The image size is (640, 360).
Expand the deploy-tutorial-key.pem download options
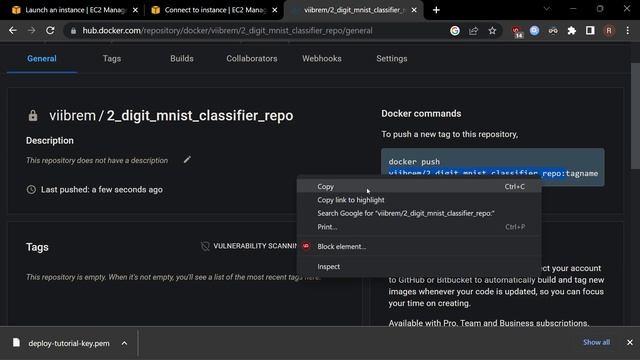(x=124, y=343)
